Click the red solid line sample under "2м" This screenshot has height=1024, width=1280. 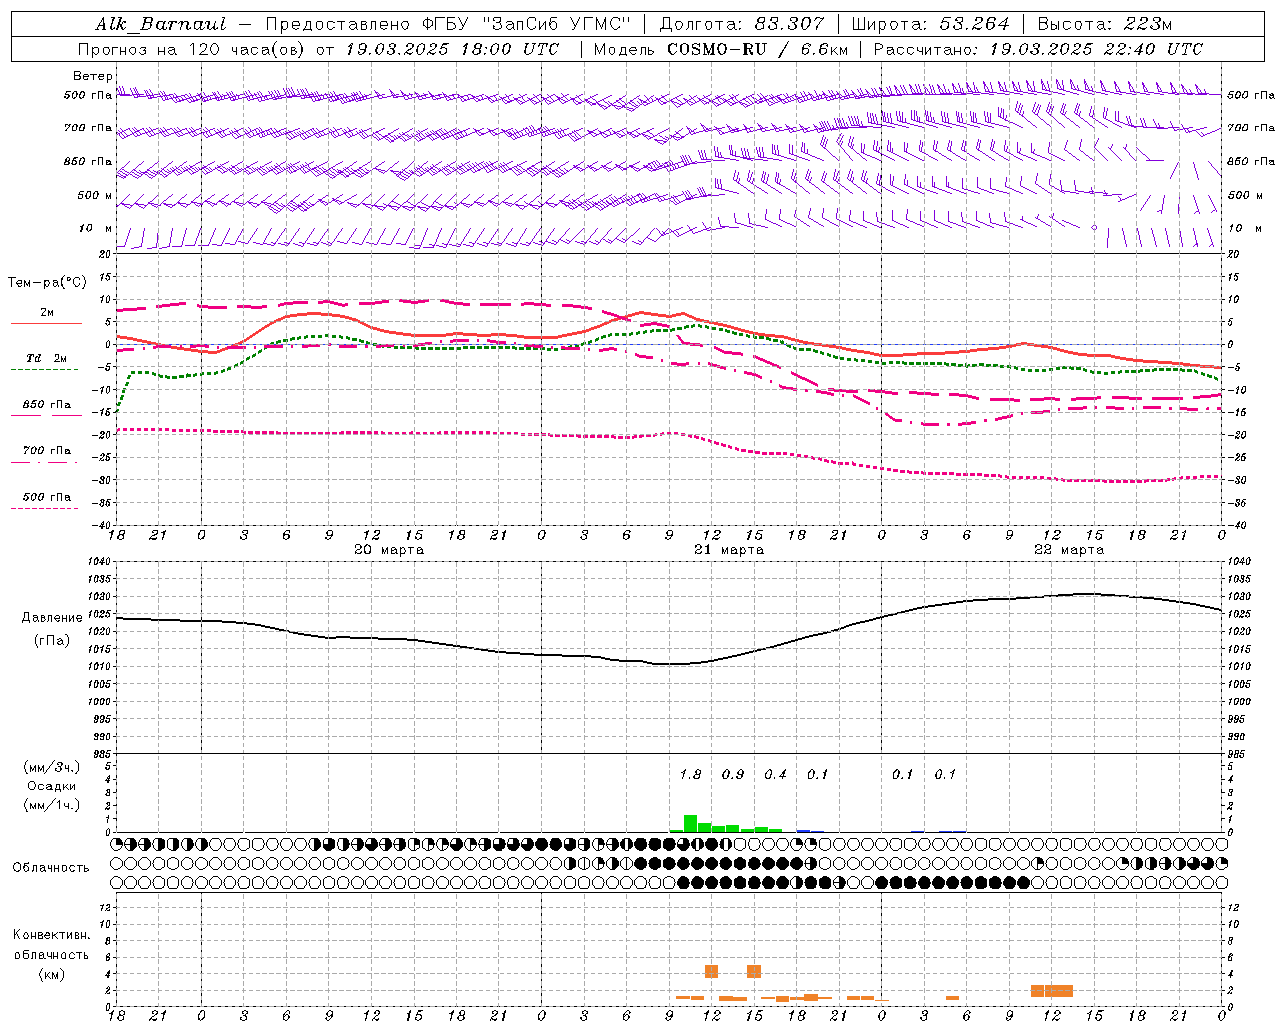45,324
